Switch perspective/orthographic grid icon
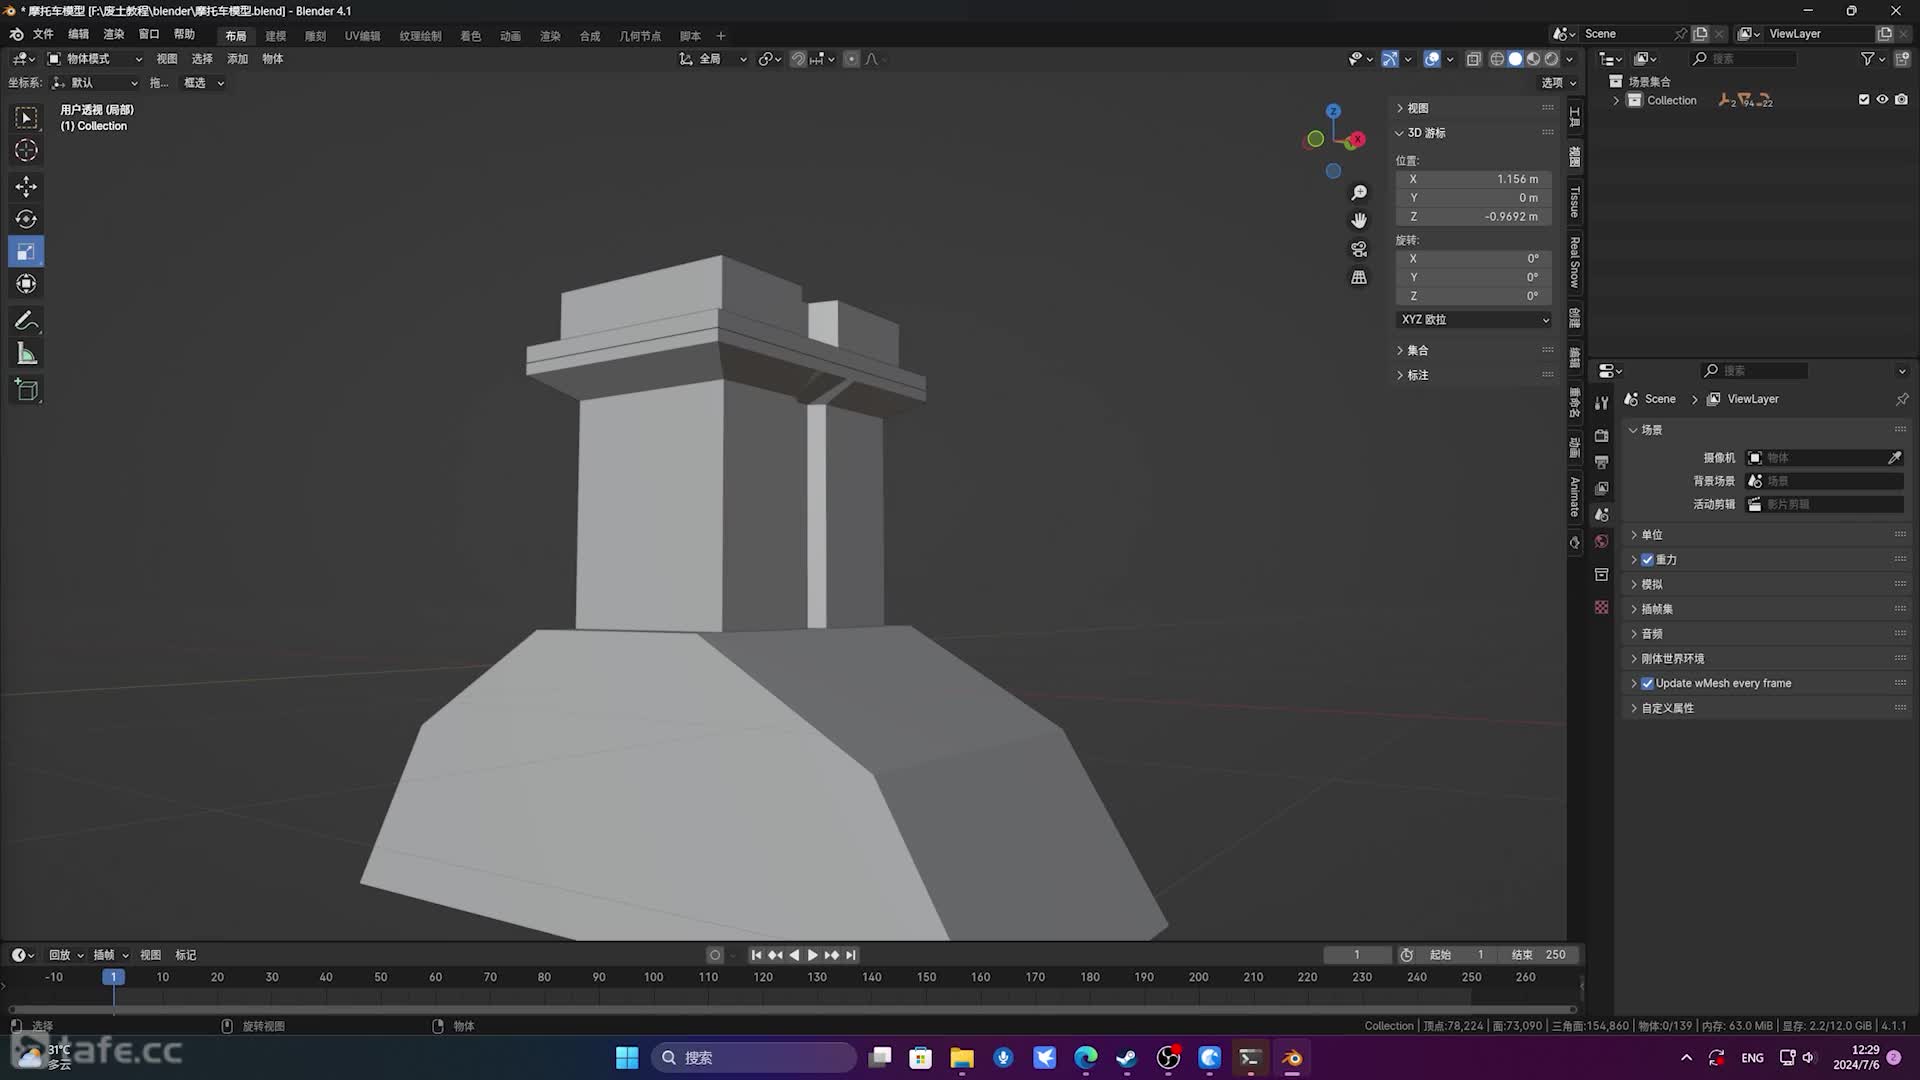This screenshot has height=1080, width=1920. pyautogui.click(x=1359, y=277)
